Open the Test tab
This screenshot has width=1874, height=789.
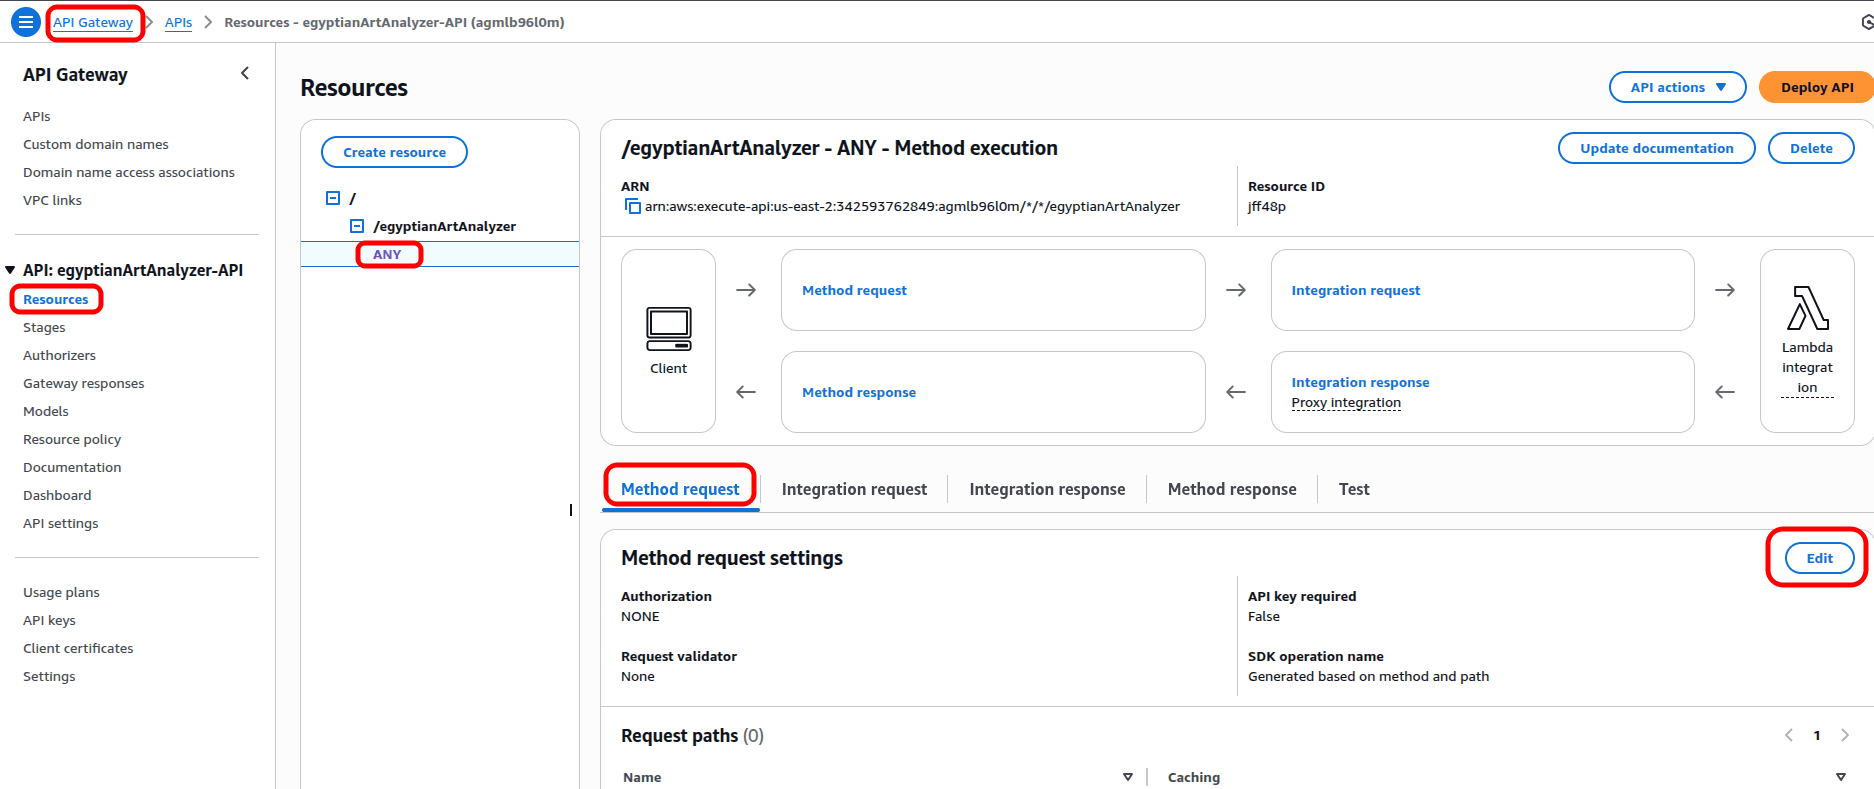[x=1353, y=489]
